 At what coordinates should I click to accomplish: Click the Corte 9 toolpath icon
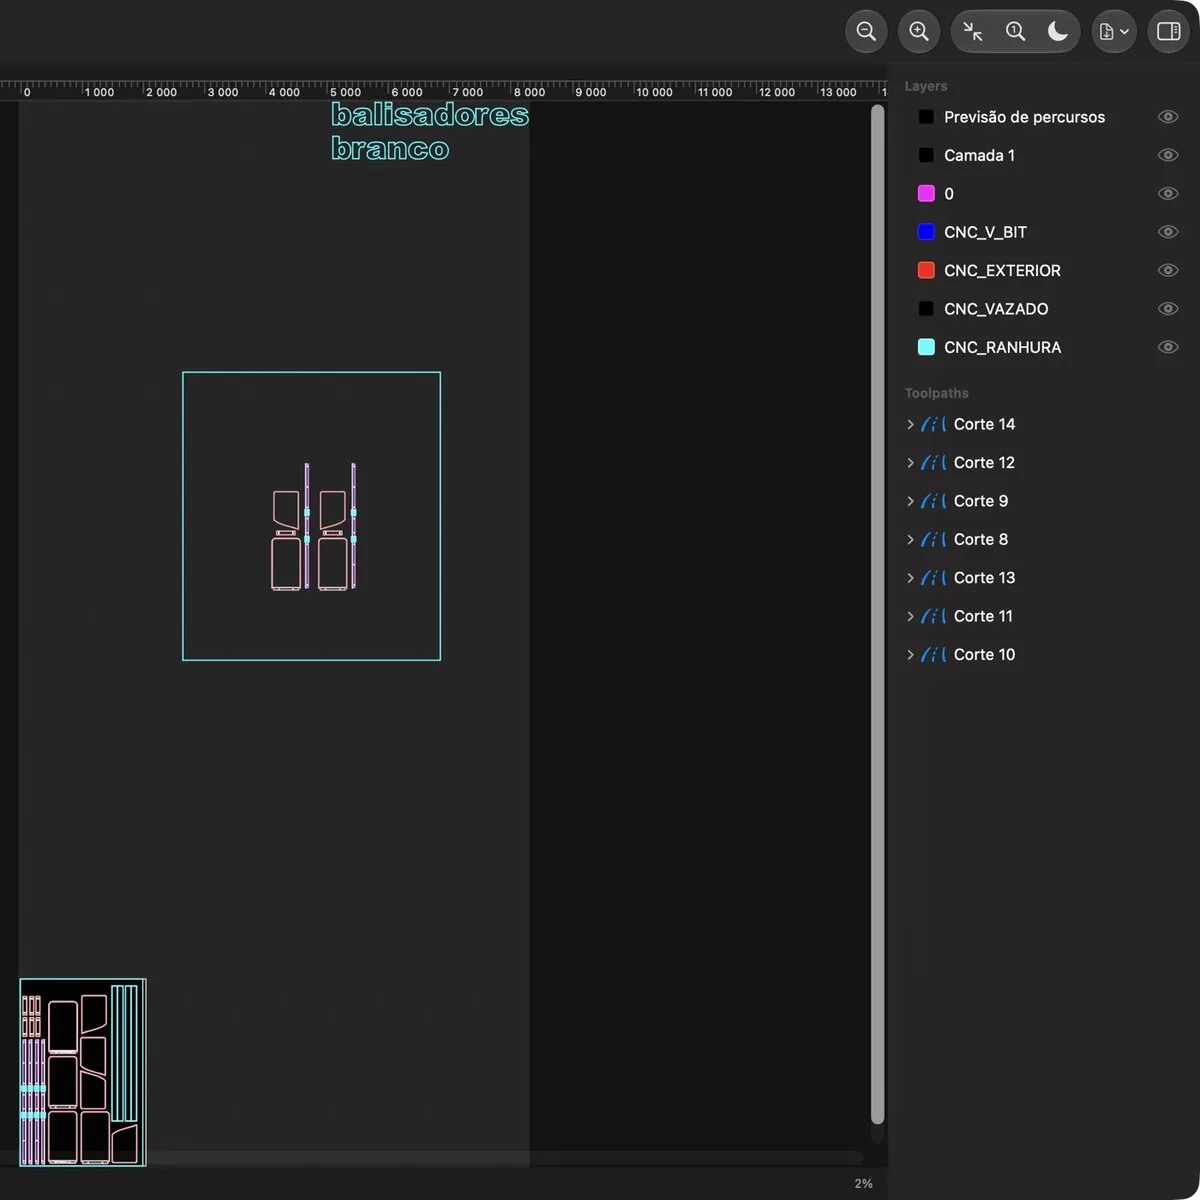[934, 501]
